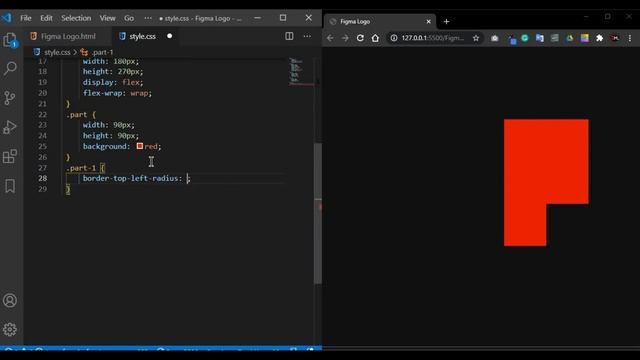
Task: Open the Go menu
Action: coord(129,18)
